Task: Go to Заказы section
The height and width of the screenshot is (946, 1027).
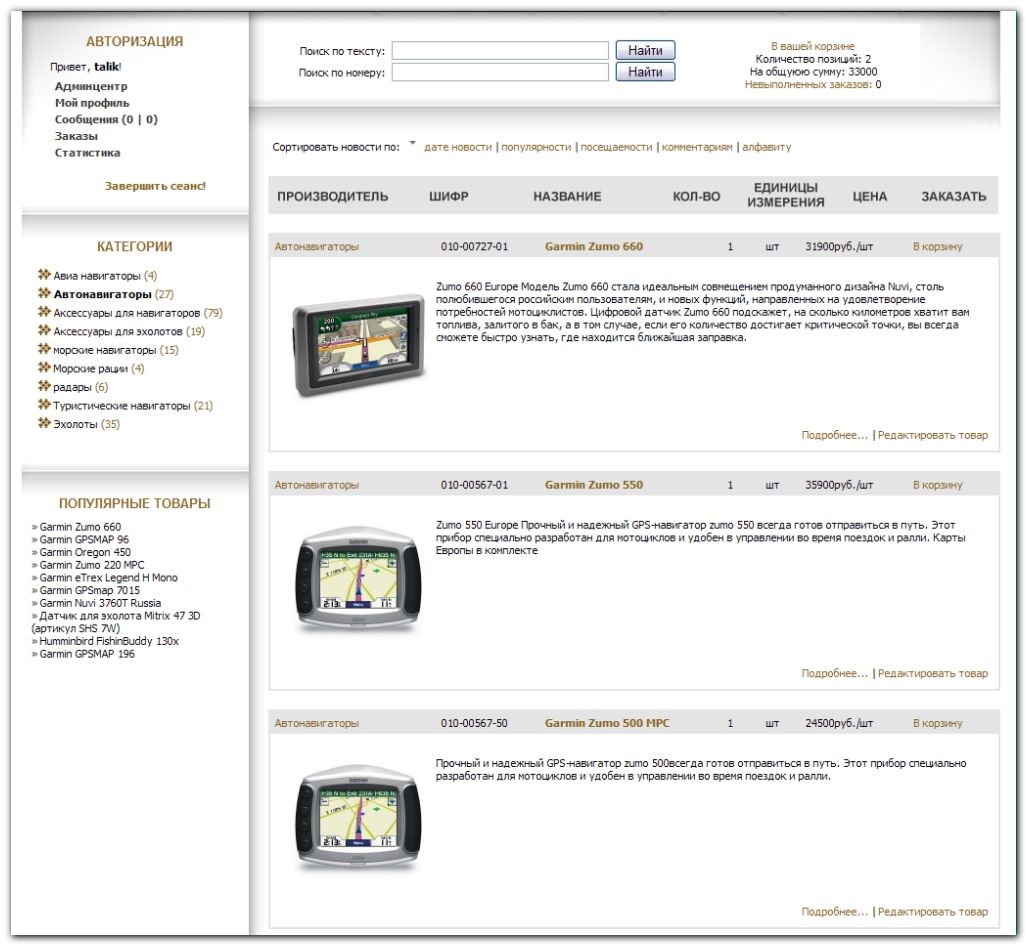Action: click(76, 136)
